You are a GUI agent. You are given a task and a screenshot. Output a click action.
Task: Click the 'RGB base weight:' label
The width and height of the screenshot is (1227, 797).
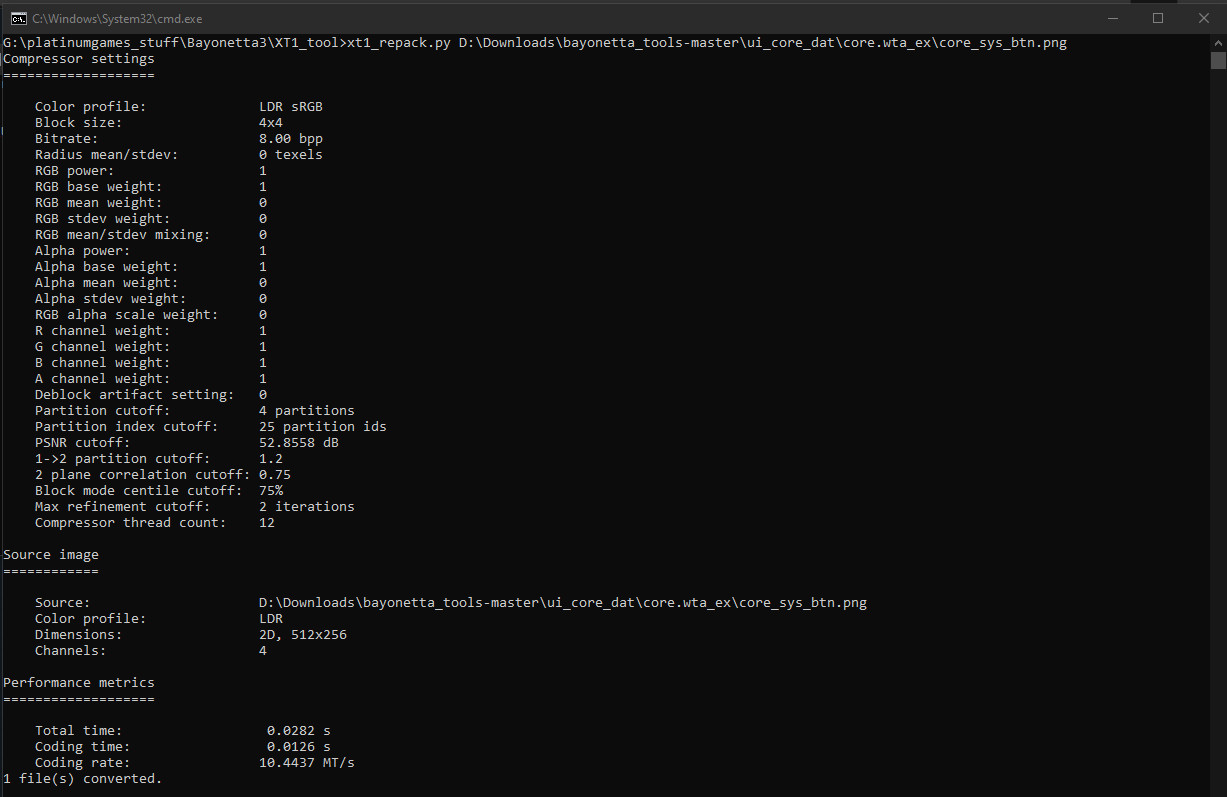point(99,187)
